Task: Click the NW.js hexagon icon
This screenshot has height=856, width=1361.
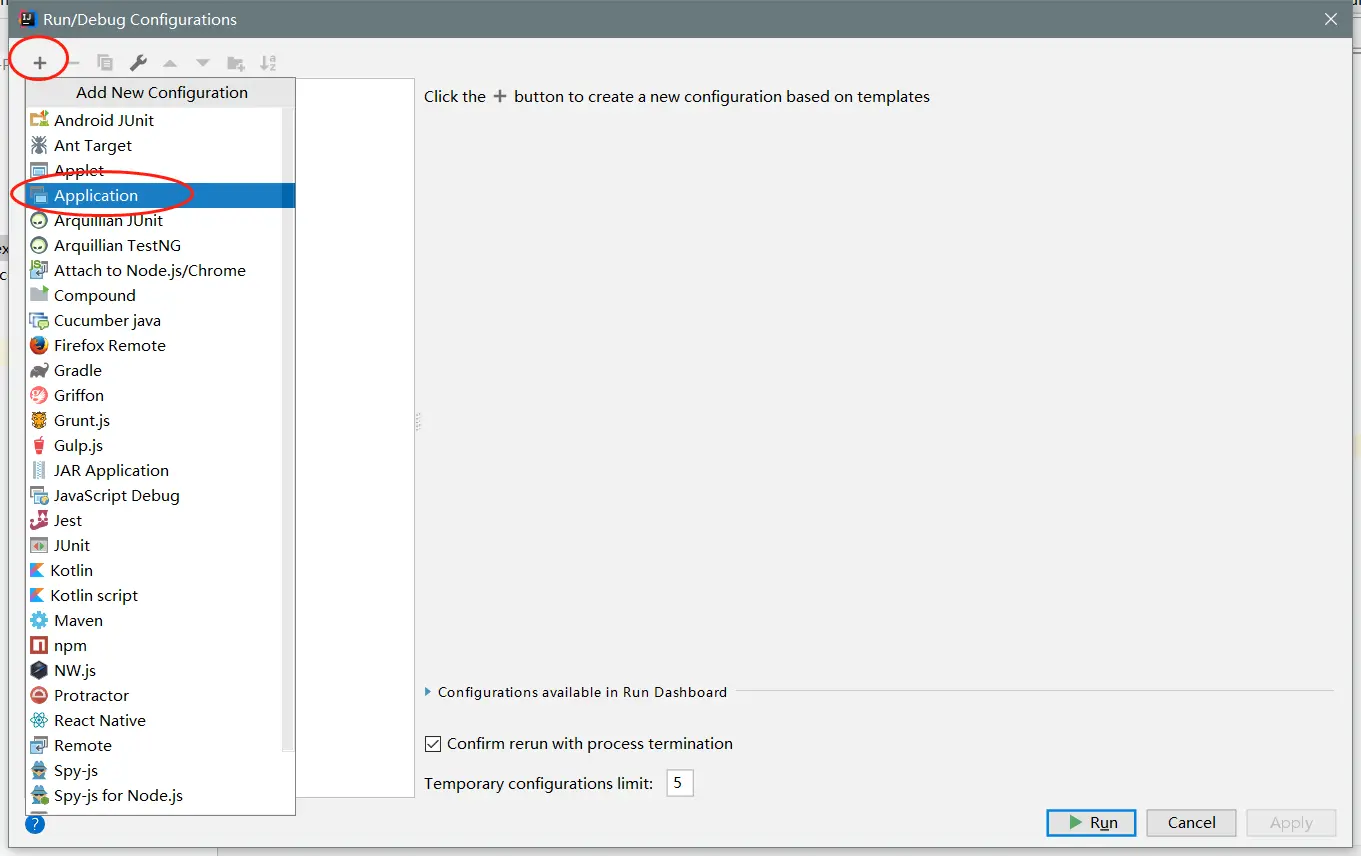Action: [39, 670]
